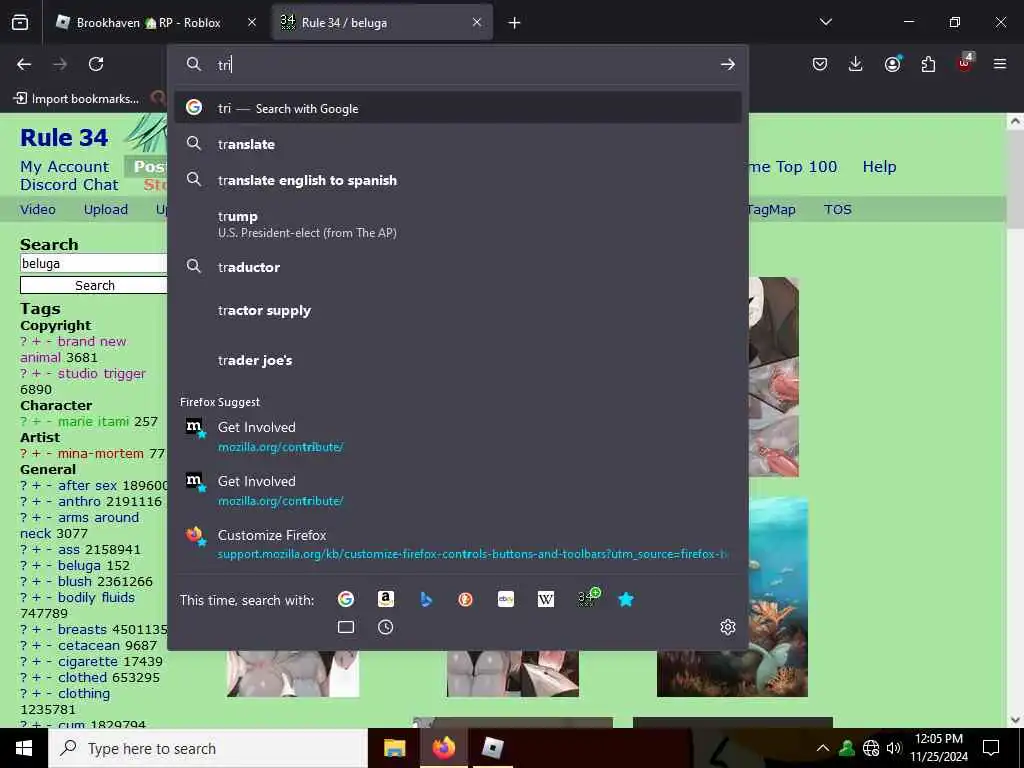Open File Explorer from the taskbar
This screenshot has height=768, width=1024.
(x=394, y=748)
